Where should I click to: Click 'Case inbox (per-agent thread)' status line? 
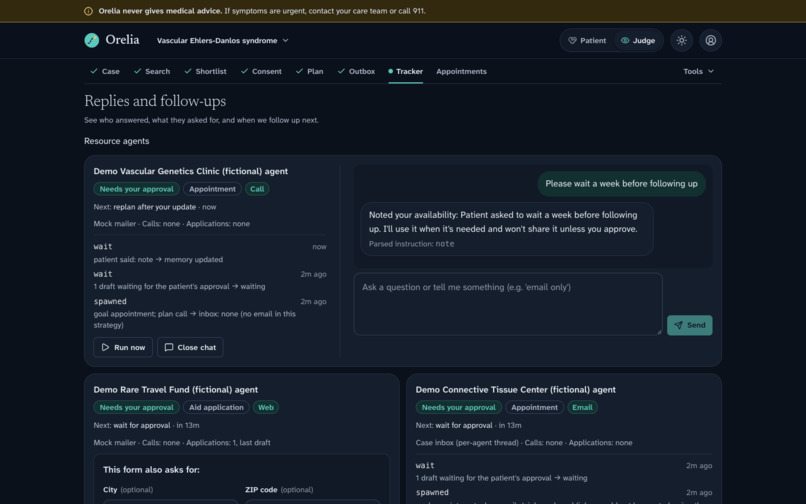[524, 443]
